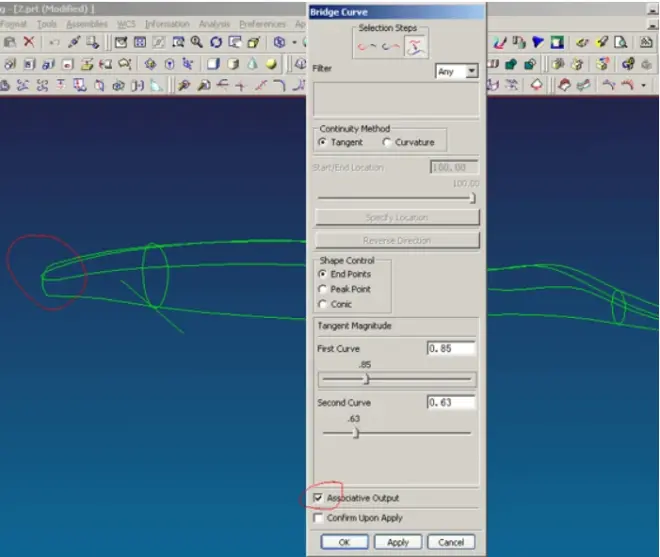The width and height of the screenshot is (660, 557).
Task: Click the Block primitive icon
Action: (213, 64)
